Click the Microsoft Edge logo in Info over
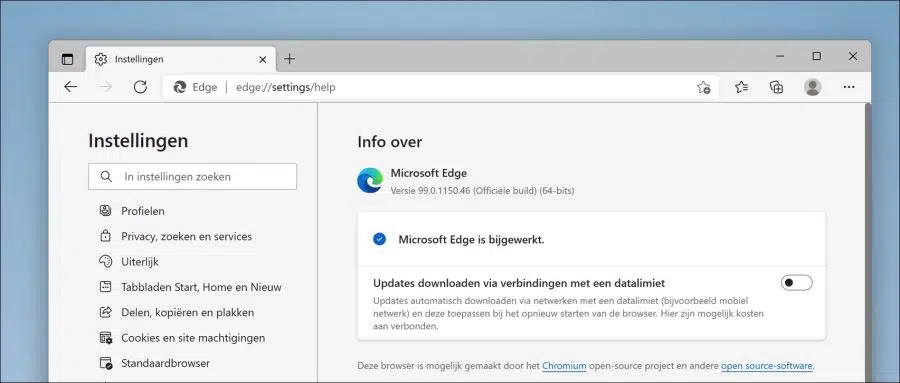This screenshot has height=383, width=900. 370,180
